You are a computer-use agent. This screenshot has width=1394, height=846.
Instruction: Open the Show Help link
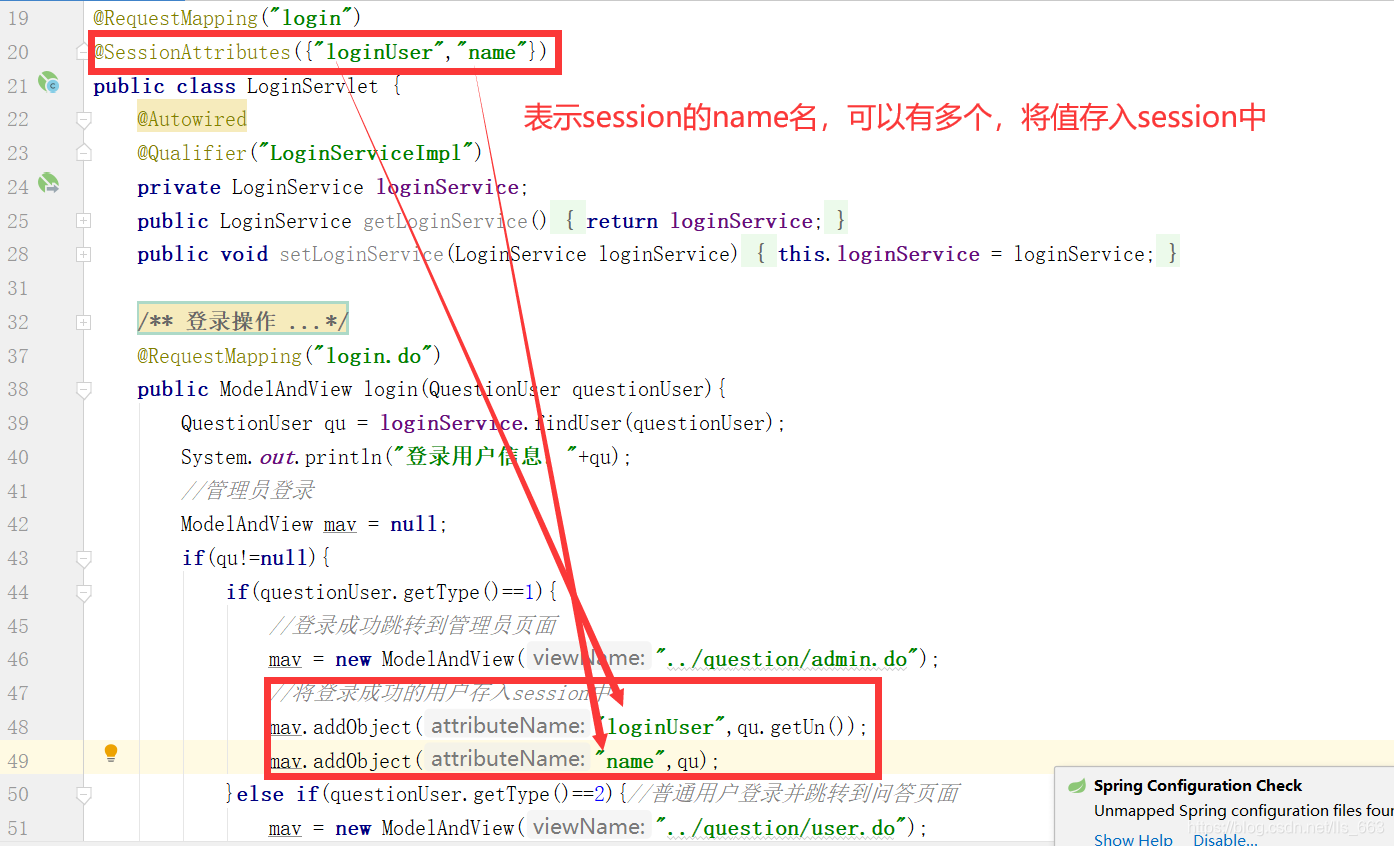click(1133, 839)
